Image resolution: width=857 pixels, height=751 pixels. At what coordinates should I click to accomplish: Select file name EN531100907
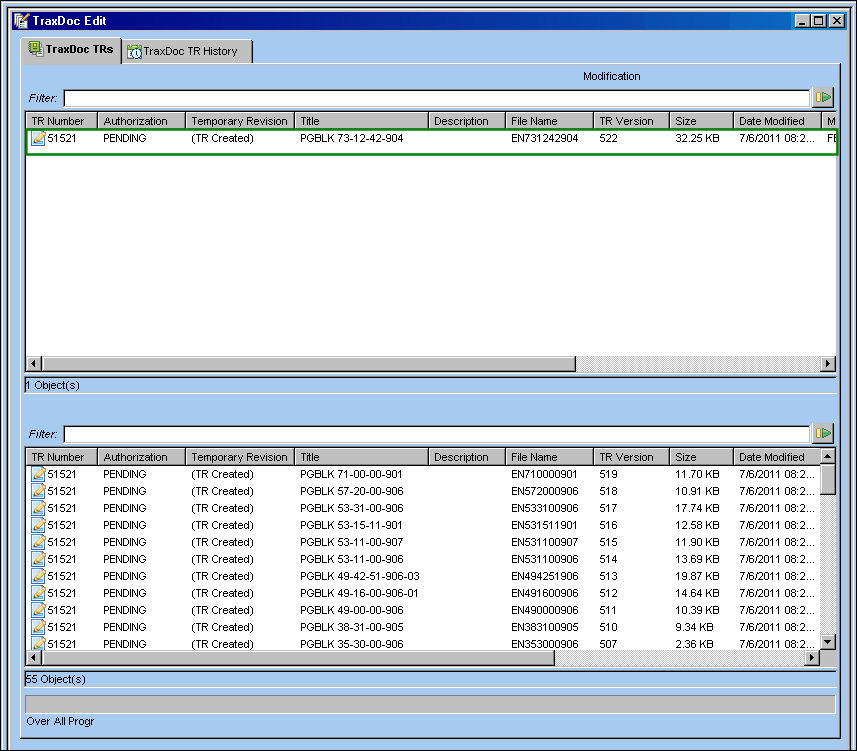pyautogui.click(x=544, y=542)
